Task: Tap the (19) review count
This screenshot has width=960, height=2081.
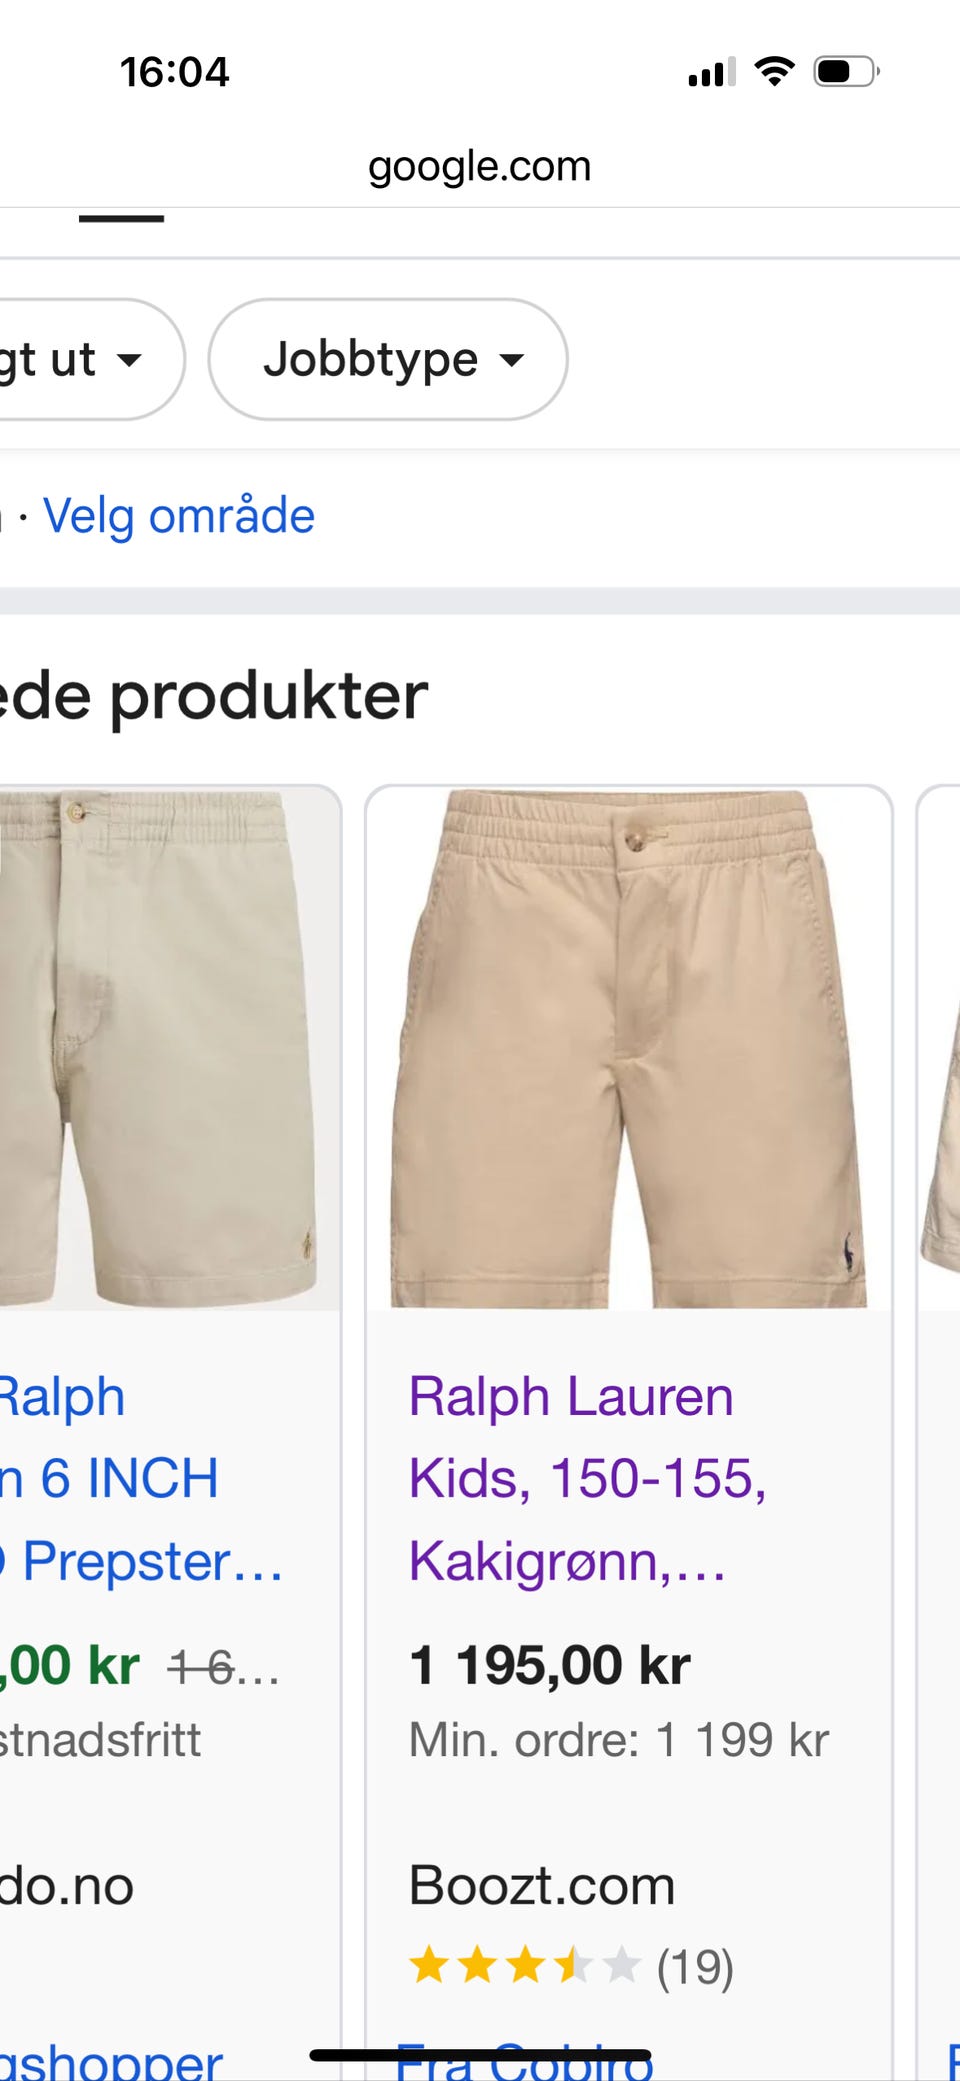Action: click(x=696, y=1967)
